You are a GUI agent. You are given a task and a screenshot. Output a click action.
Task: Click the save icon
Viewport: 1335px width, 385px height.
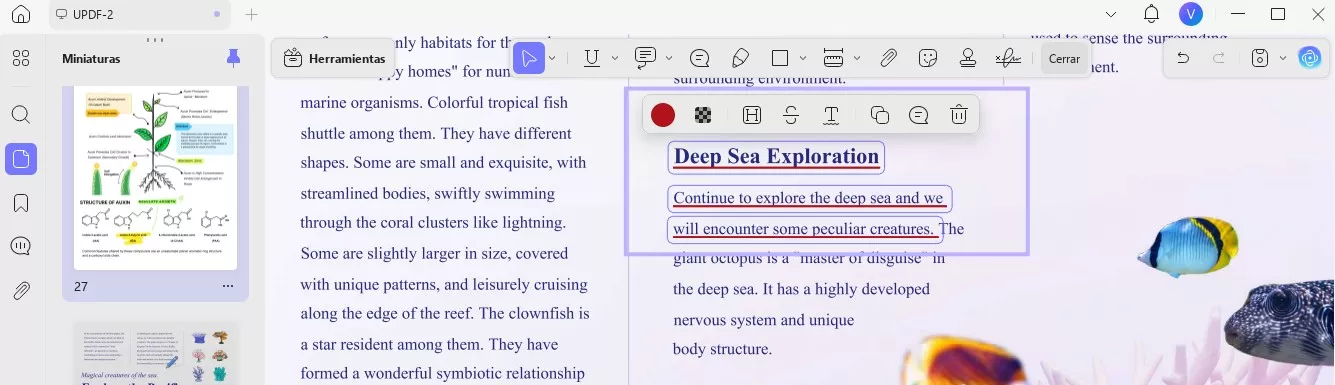coord(1261,58)
